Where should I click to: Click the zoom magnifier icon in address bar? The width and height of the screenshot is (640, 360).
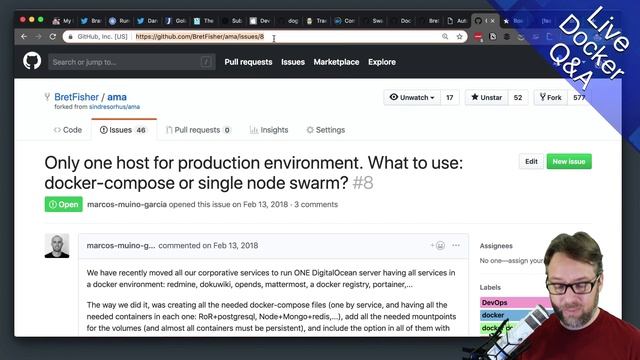(445, 37)
